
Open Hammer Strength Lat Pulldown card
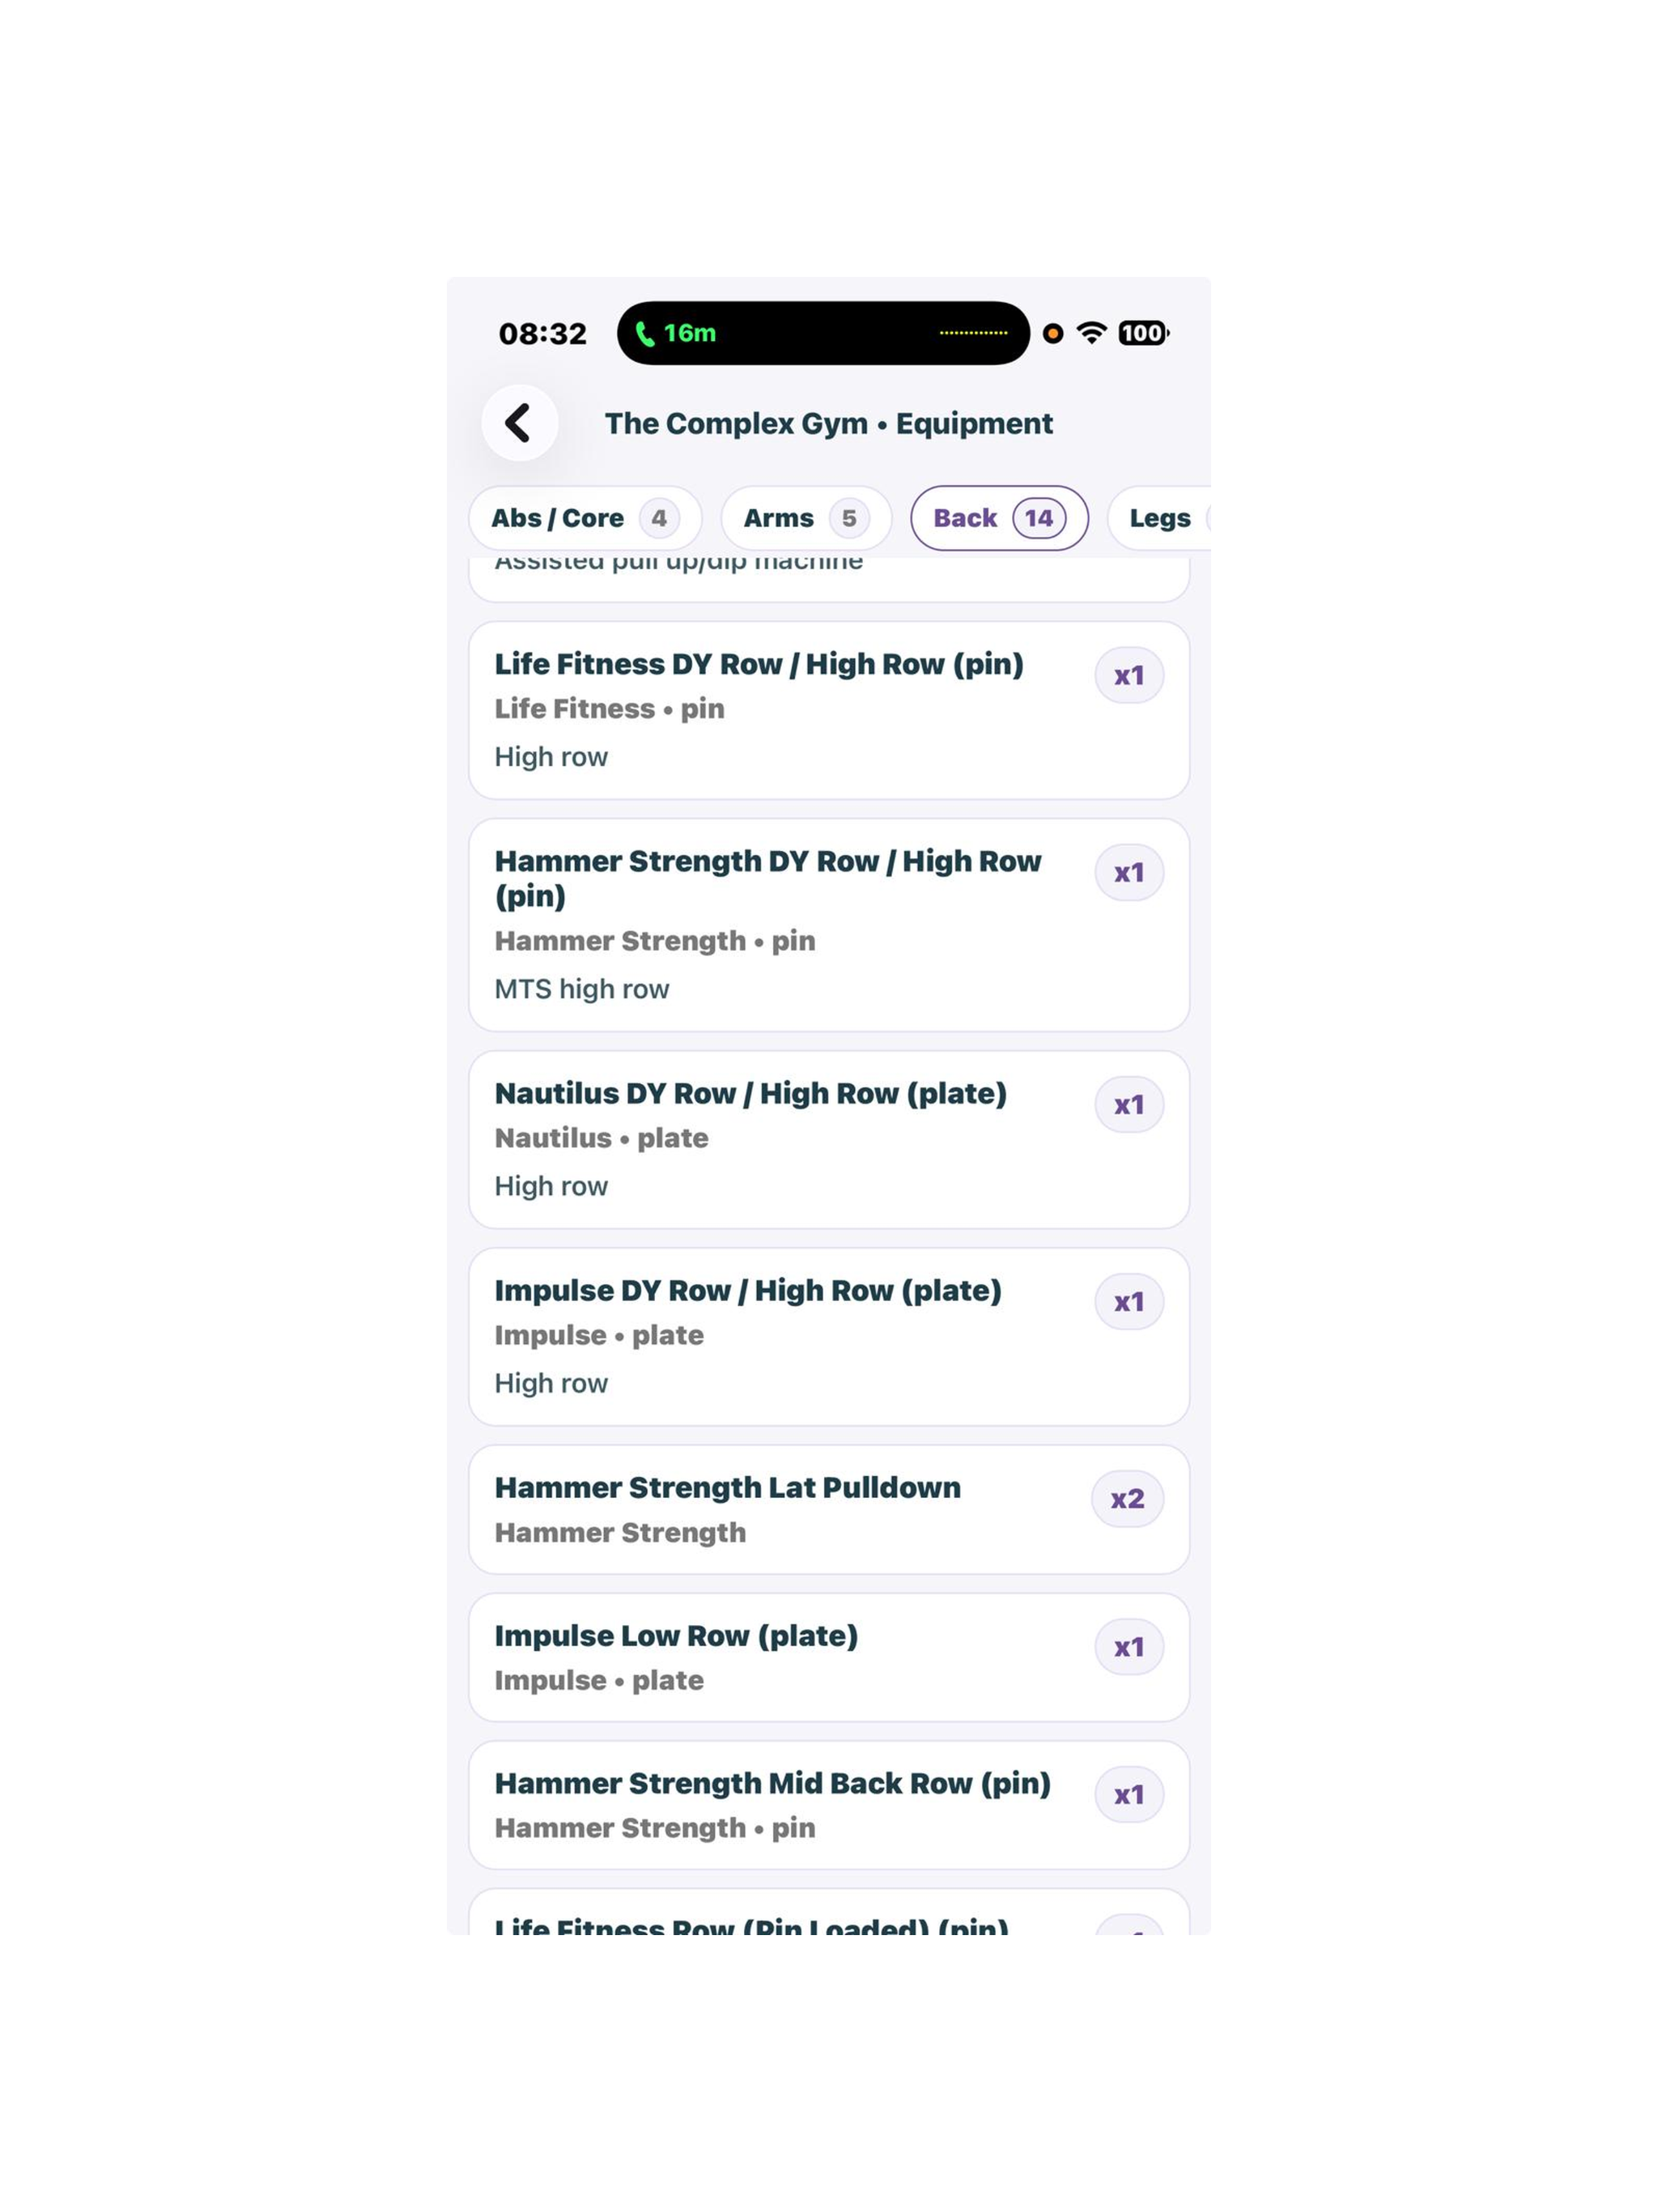829,1509
